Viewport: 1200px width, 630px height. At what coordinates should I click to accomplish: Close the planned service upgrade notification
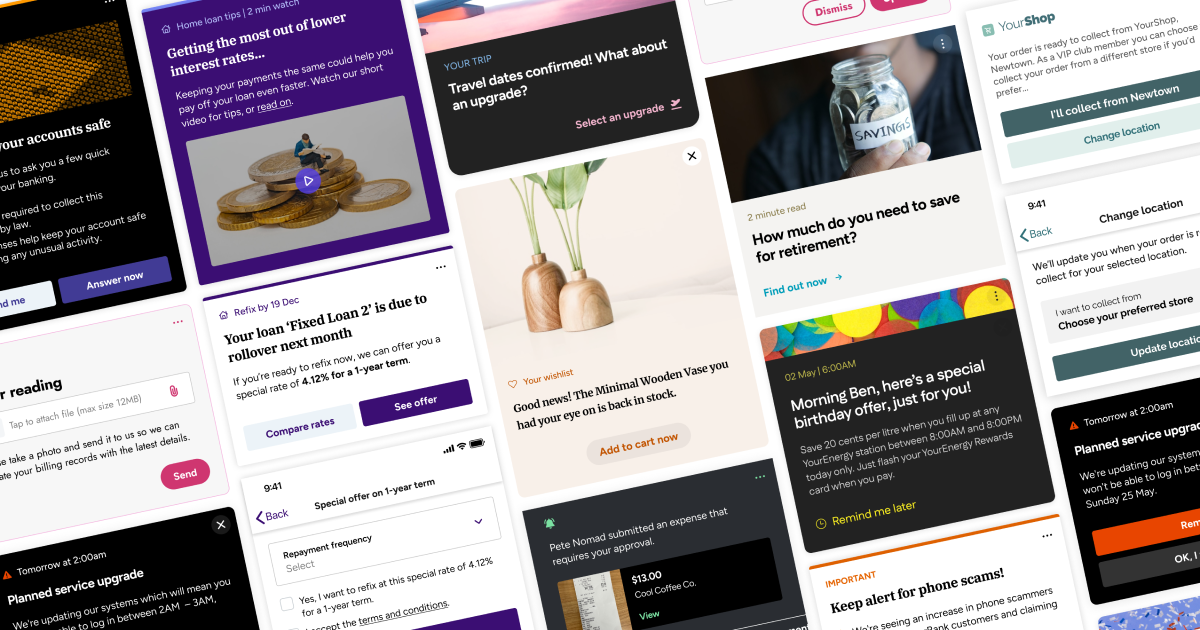point(220,526)
